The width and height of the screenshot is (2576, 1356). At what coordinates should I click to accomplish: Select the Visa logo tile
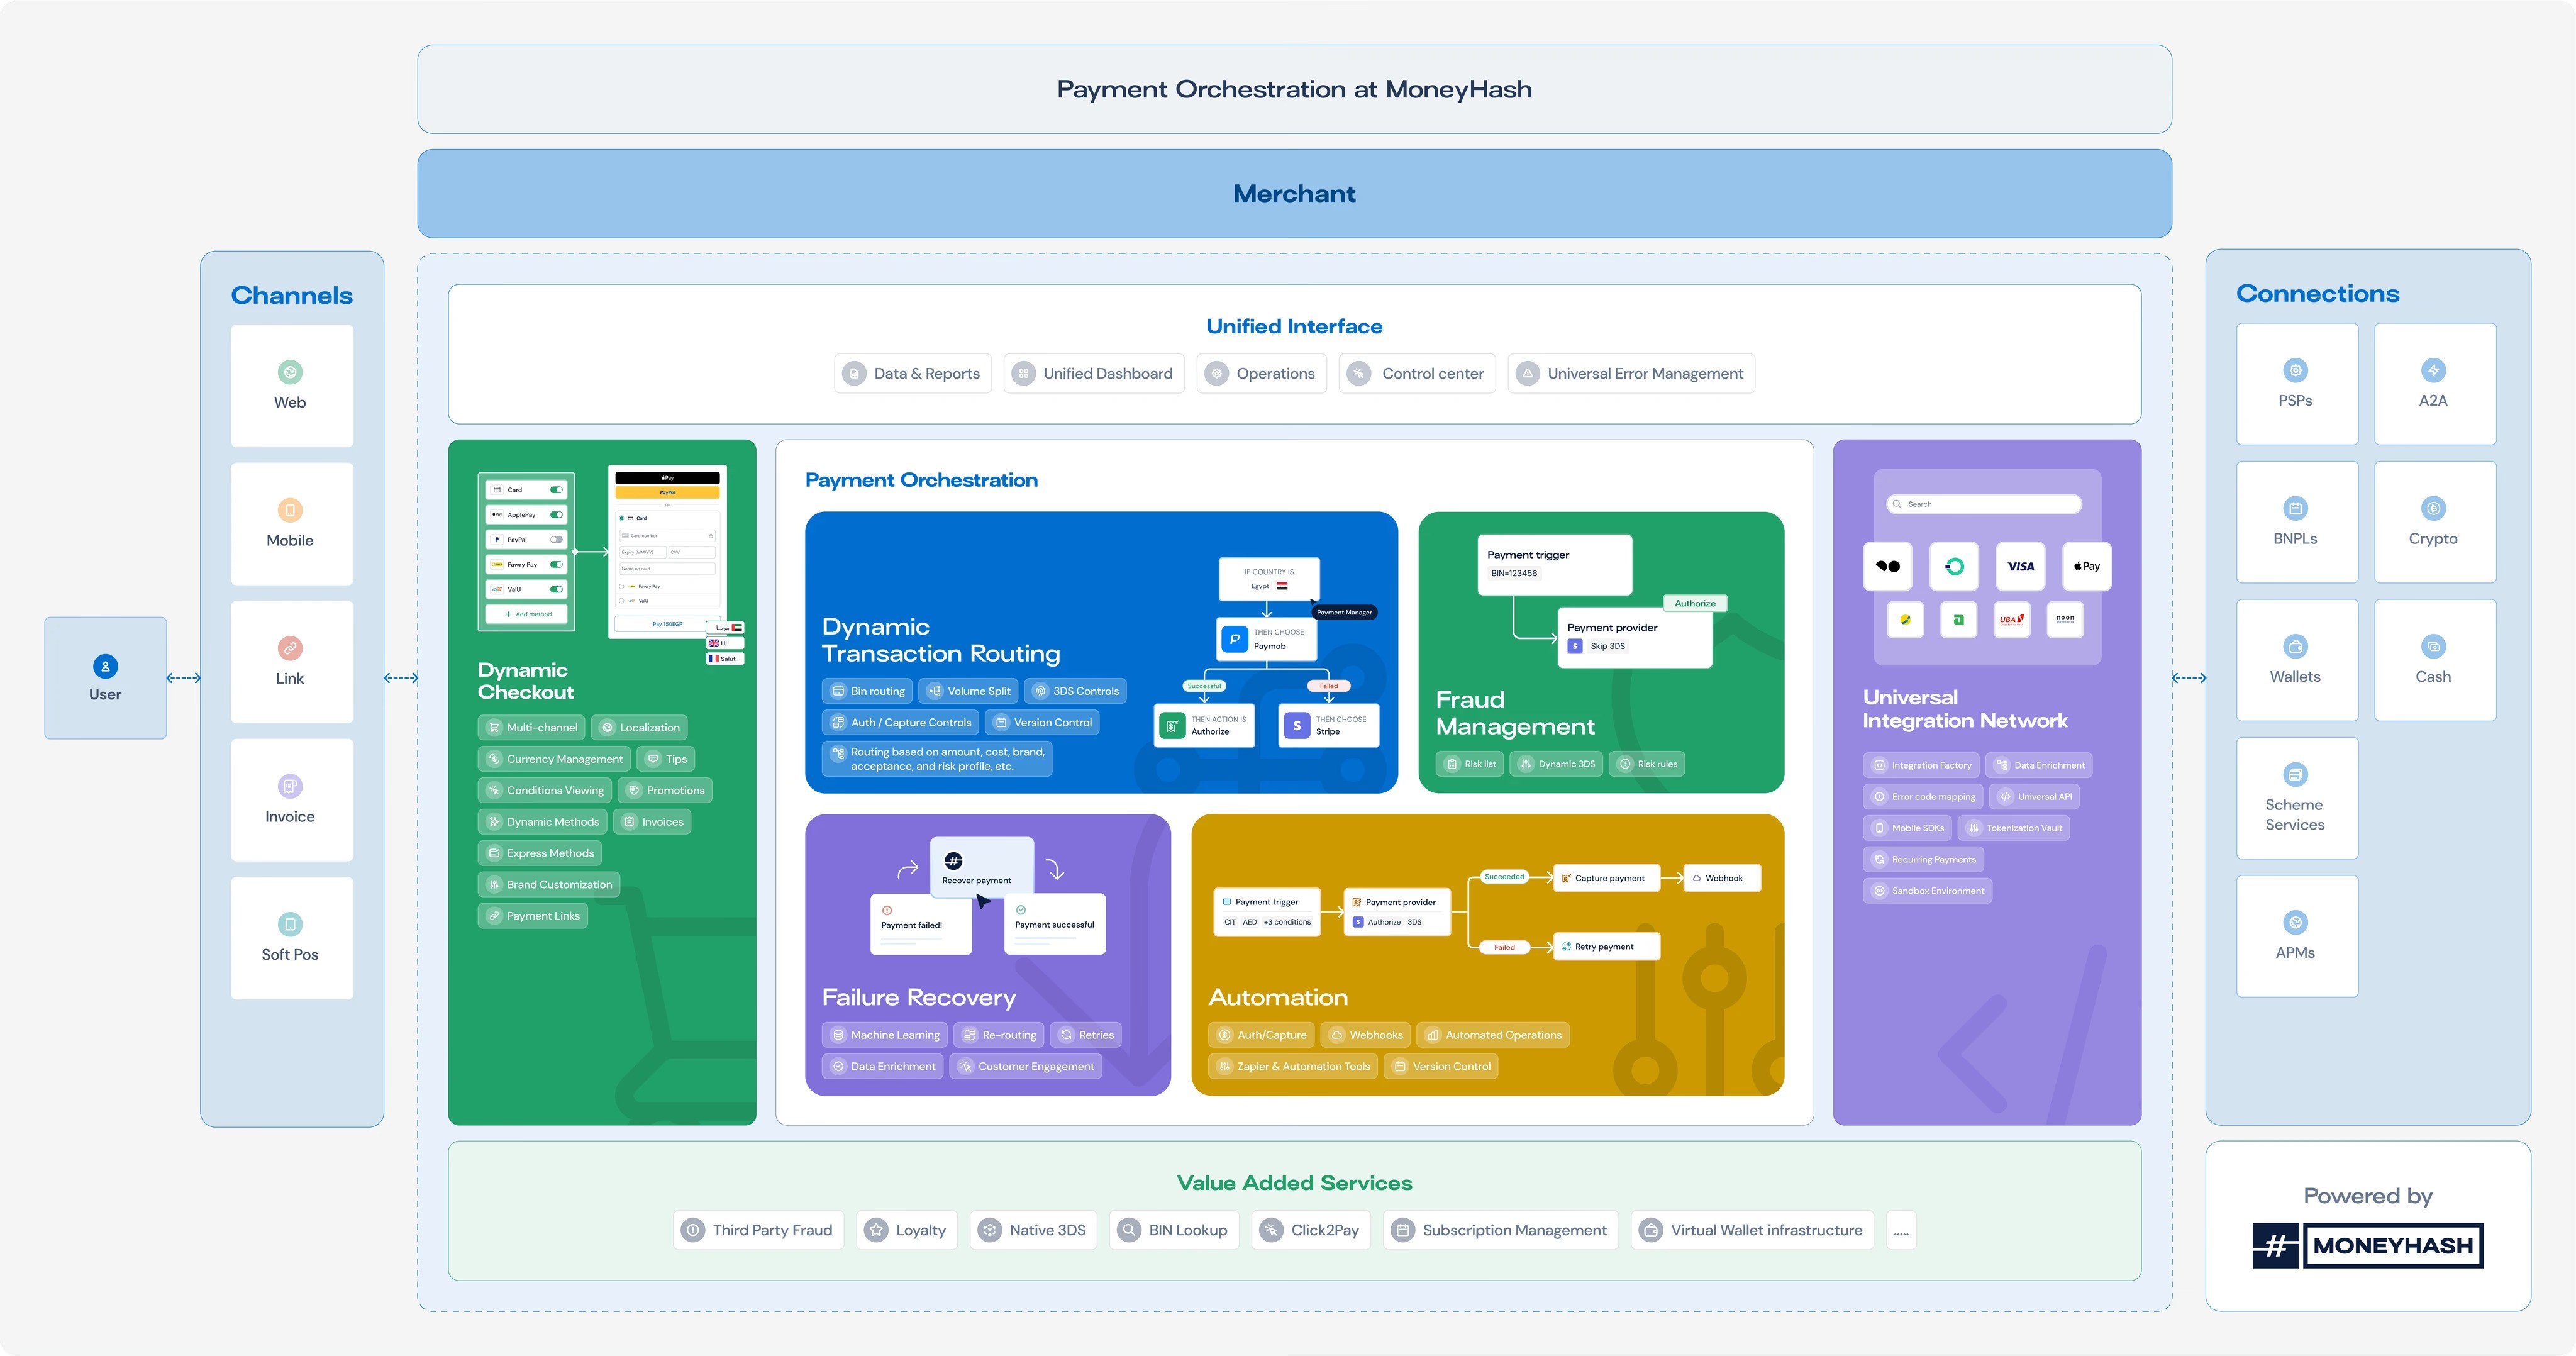(x=2020, y=566)
